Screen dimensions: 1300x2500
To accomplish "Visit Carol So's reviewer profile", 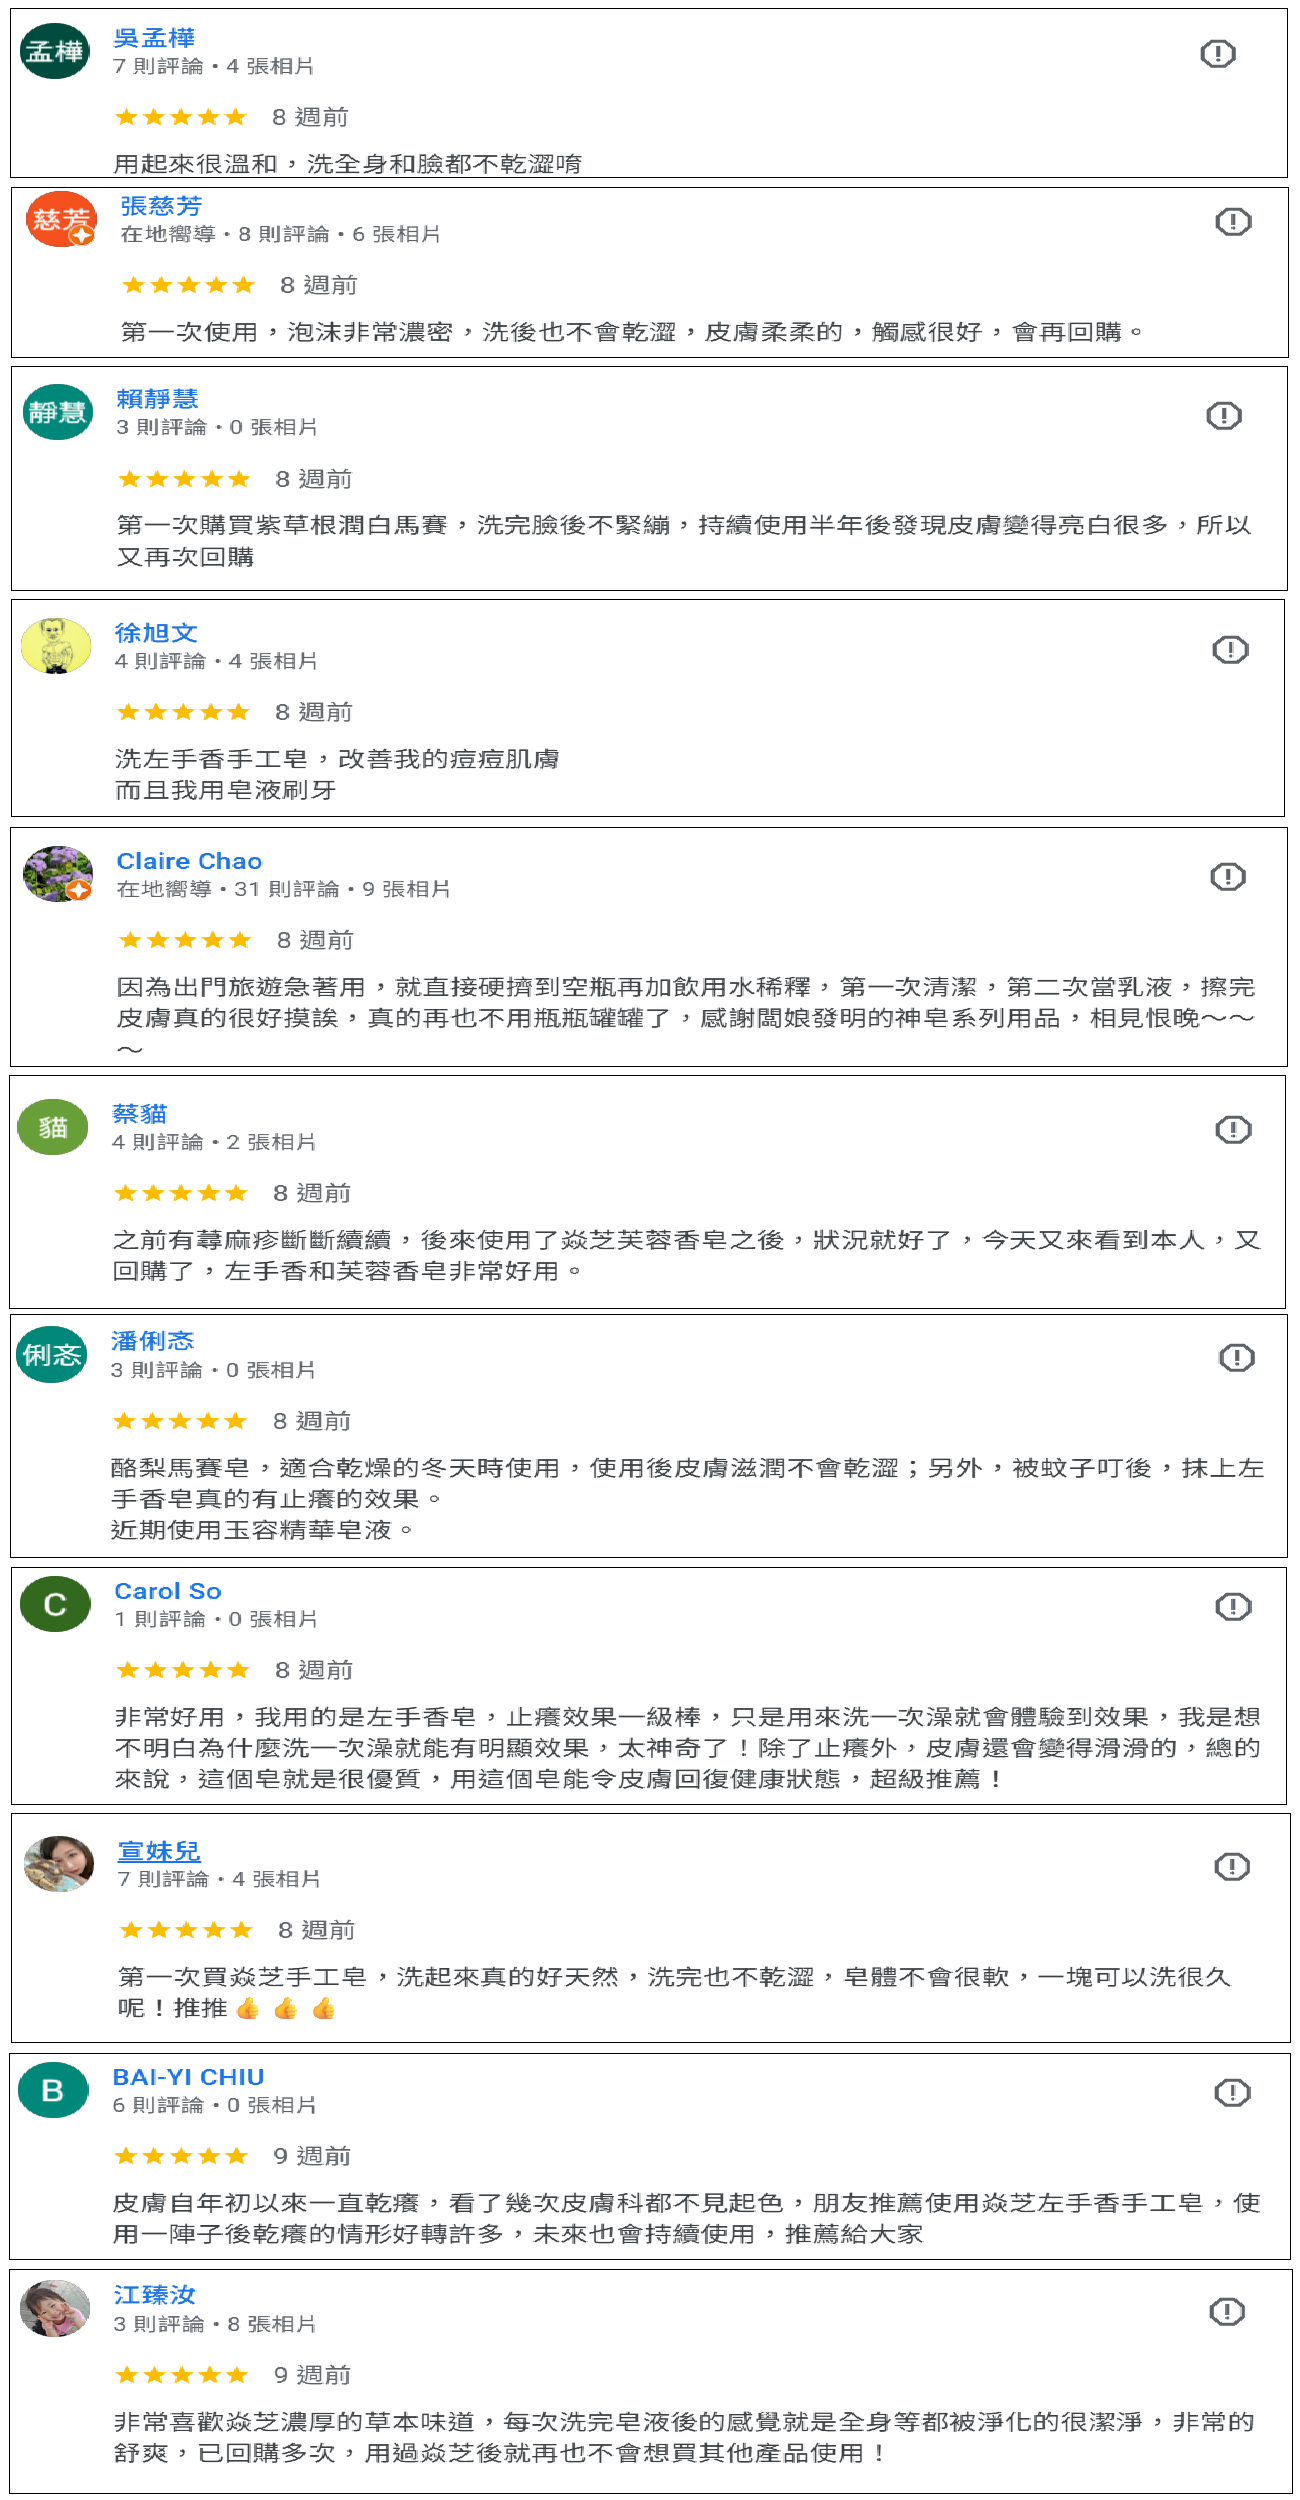I will pyautogui.click(x=168, y=1591).
